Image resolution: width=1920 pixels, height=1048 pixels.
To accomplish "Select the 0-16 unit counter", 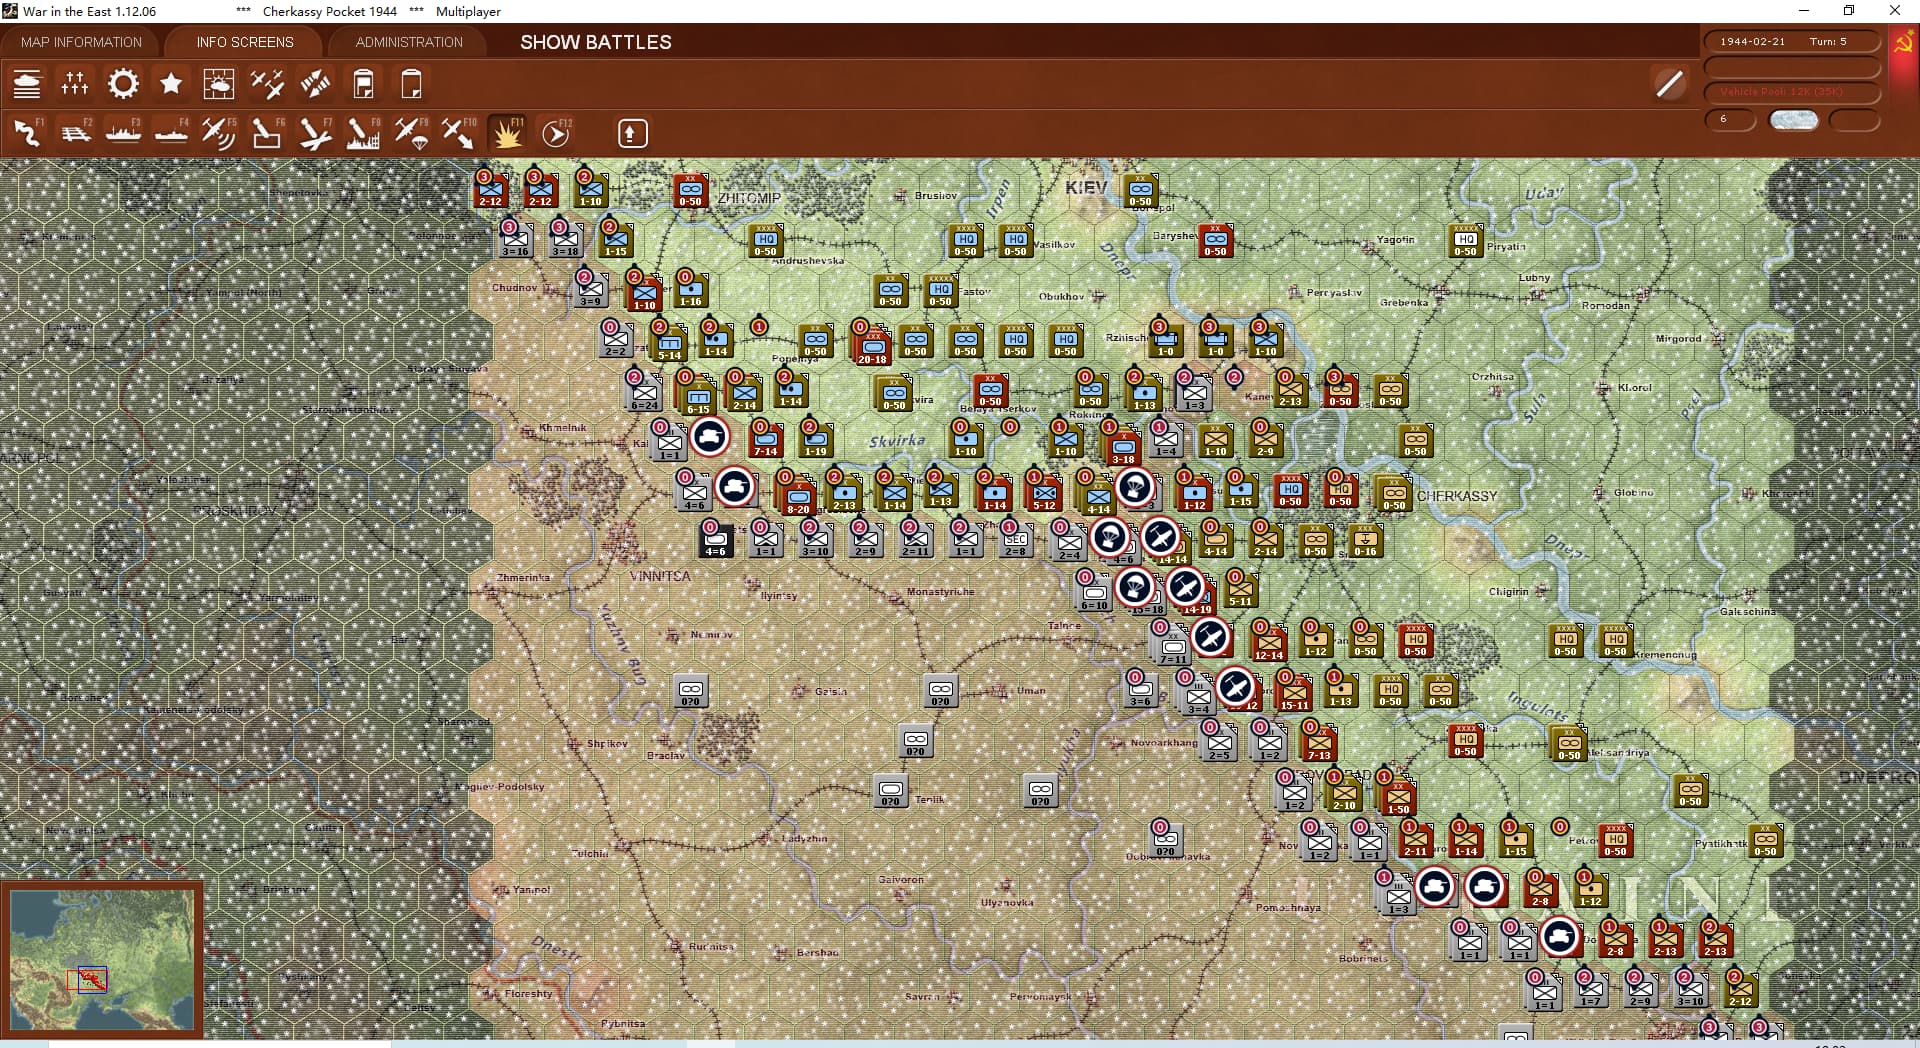I will (1365, 540).
